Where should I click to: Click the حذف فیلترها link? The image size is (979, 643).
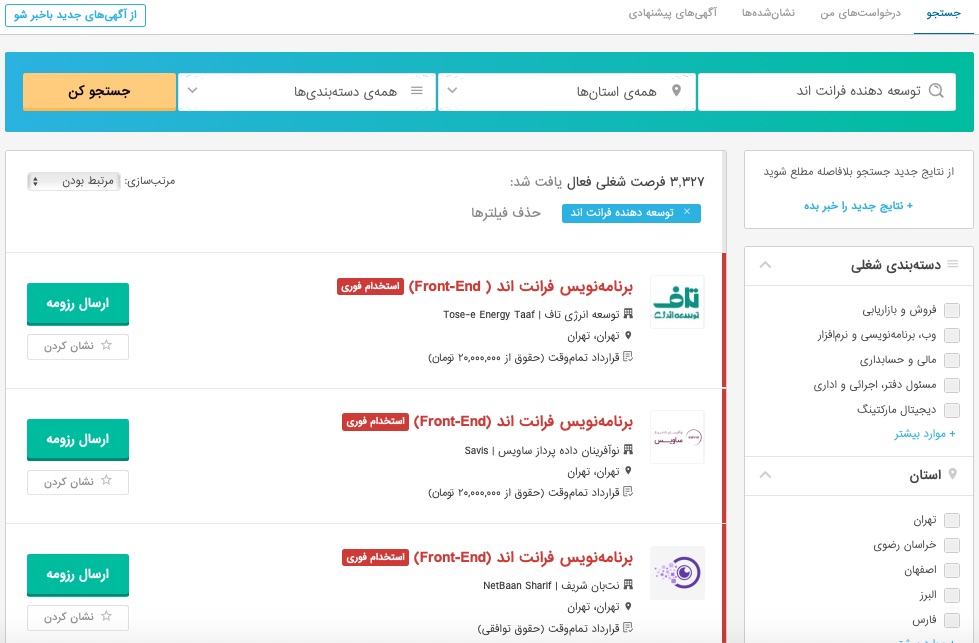506,213
